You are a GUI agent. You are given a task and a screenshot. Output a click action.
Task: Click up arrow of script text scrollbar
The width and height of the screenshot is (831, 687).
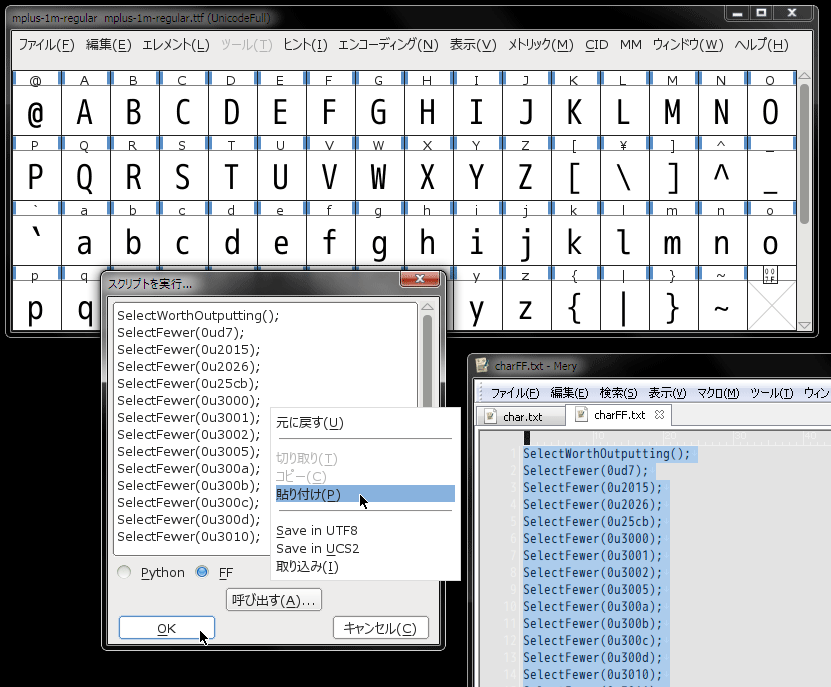pyautogui.click(x=427, y=307)
